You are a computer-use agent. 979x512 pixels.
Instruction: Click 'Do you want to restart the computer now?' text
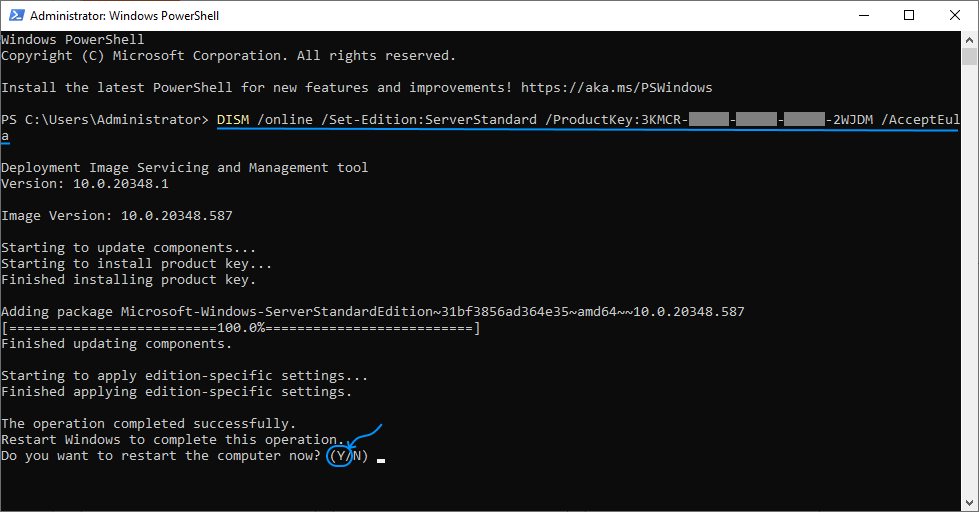pyautogui.click(x=161, y=456)
